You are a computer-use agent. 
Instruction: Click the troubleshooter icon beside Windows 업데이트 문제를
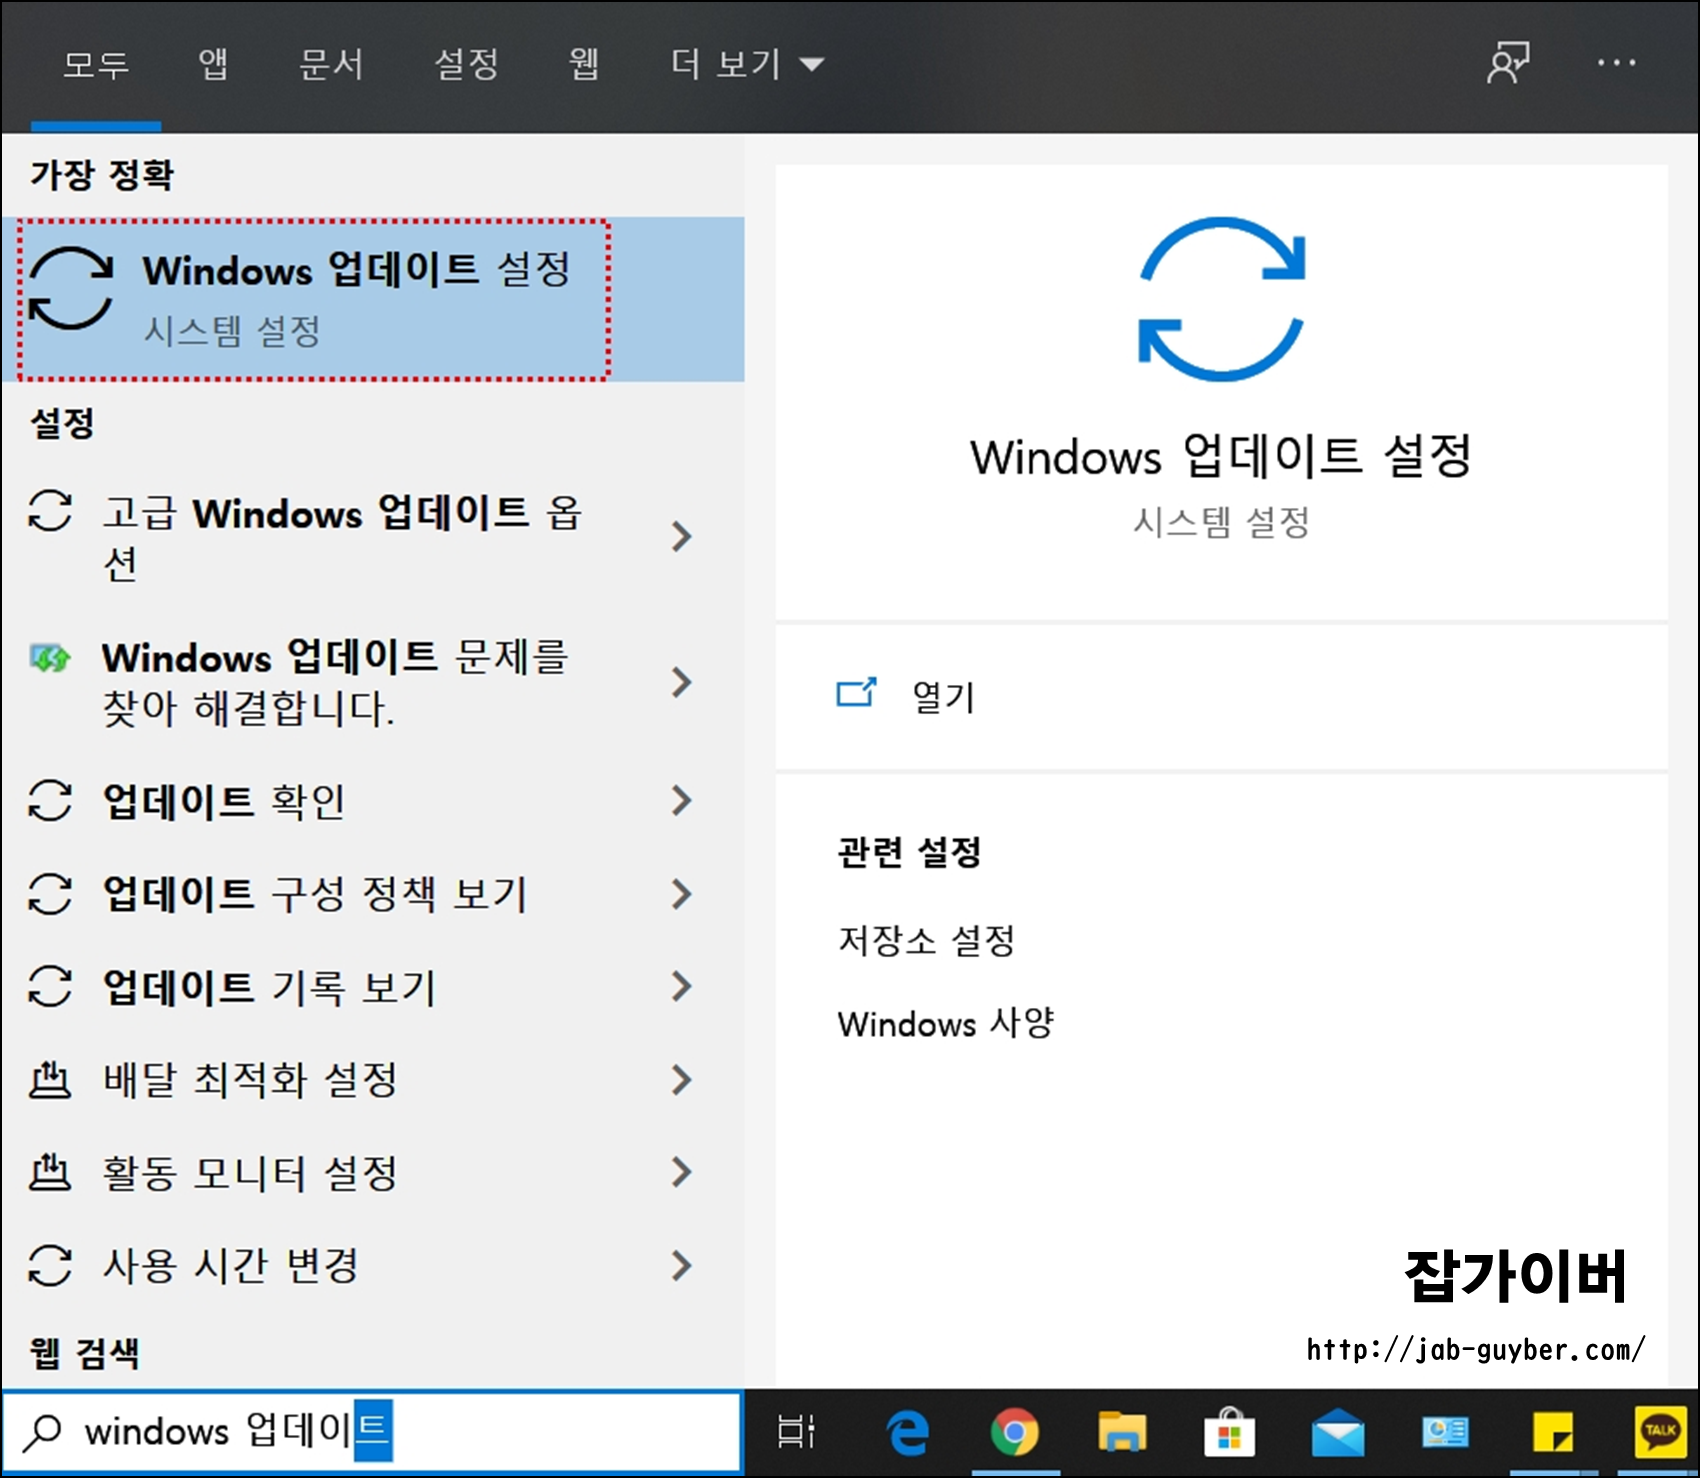pyautogui.click(x=50, y=658)
